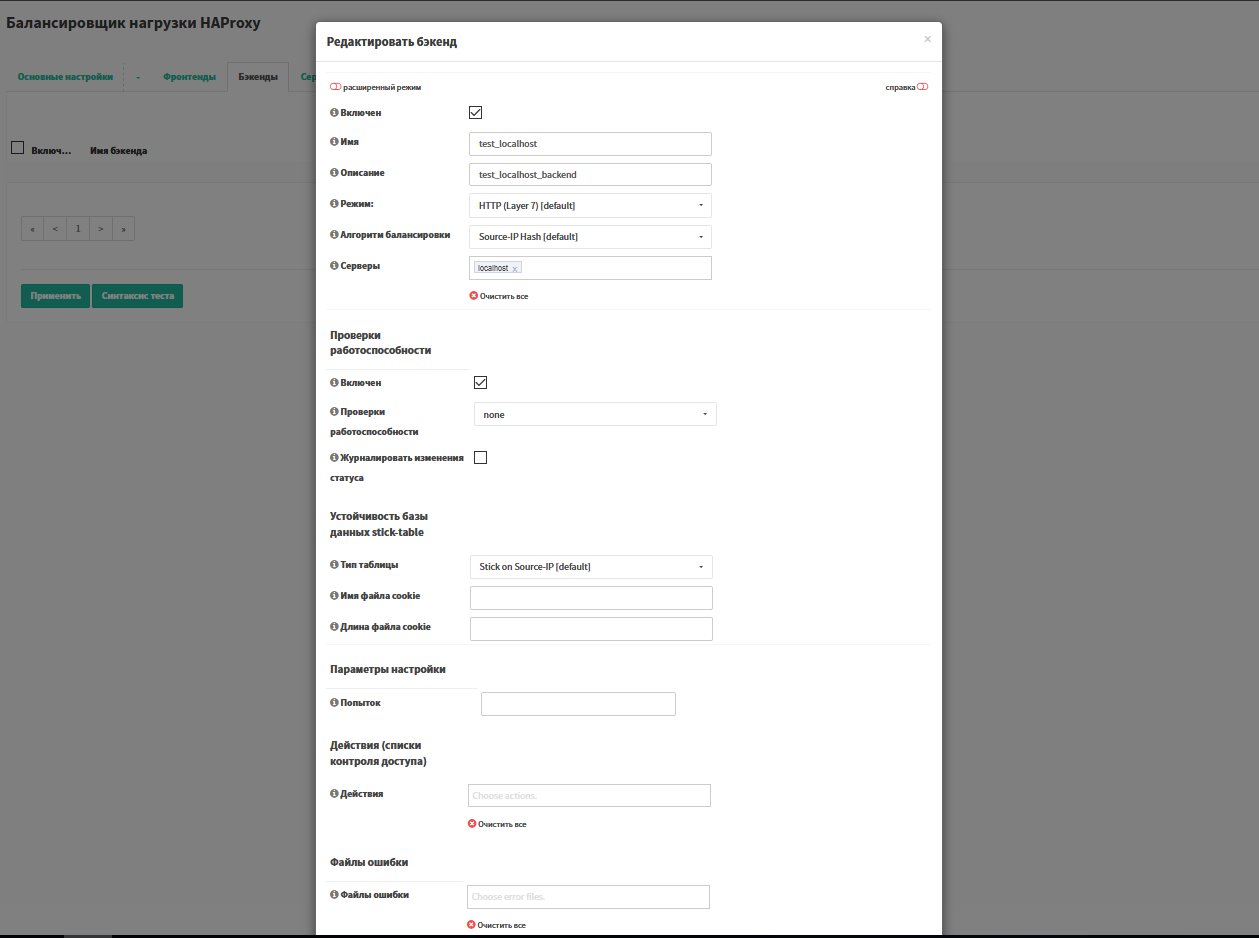Open the "Основные настройки" tab
The width and height of the screenshot is (1259, 938).
[x=64, y=76]
